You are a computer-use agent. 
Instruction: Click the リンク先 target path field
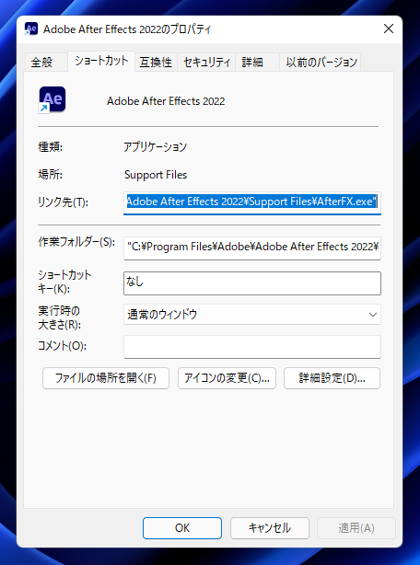pyautogui.click(x=252, y=202)
